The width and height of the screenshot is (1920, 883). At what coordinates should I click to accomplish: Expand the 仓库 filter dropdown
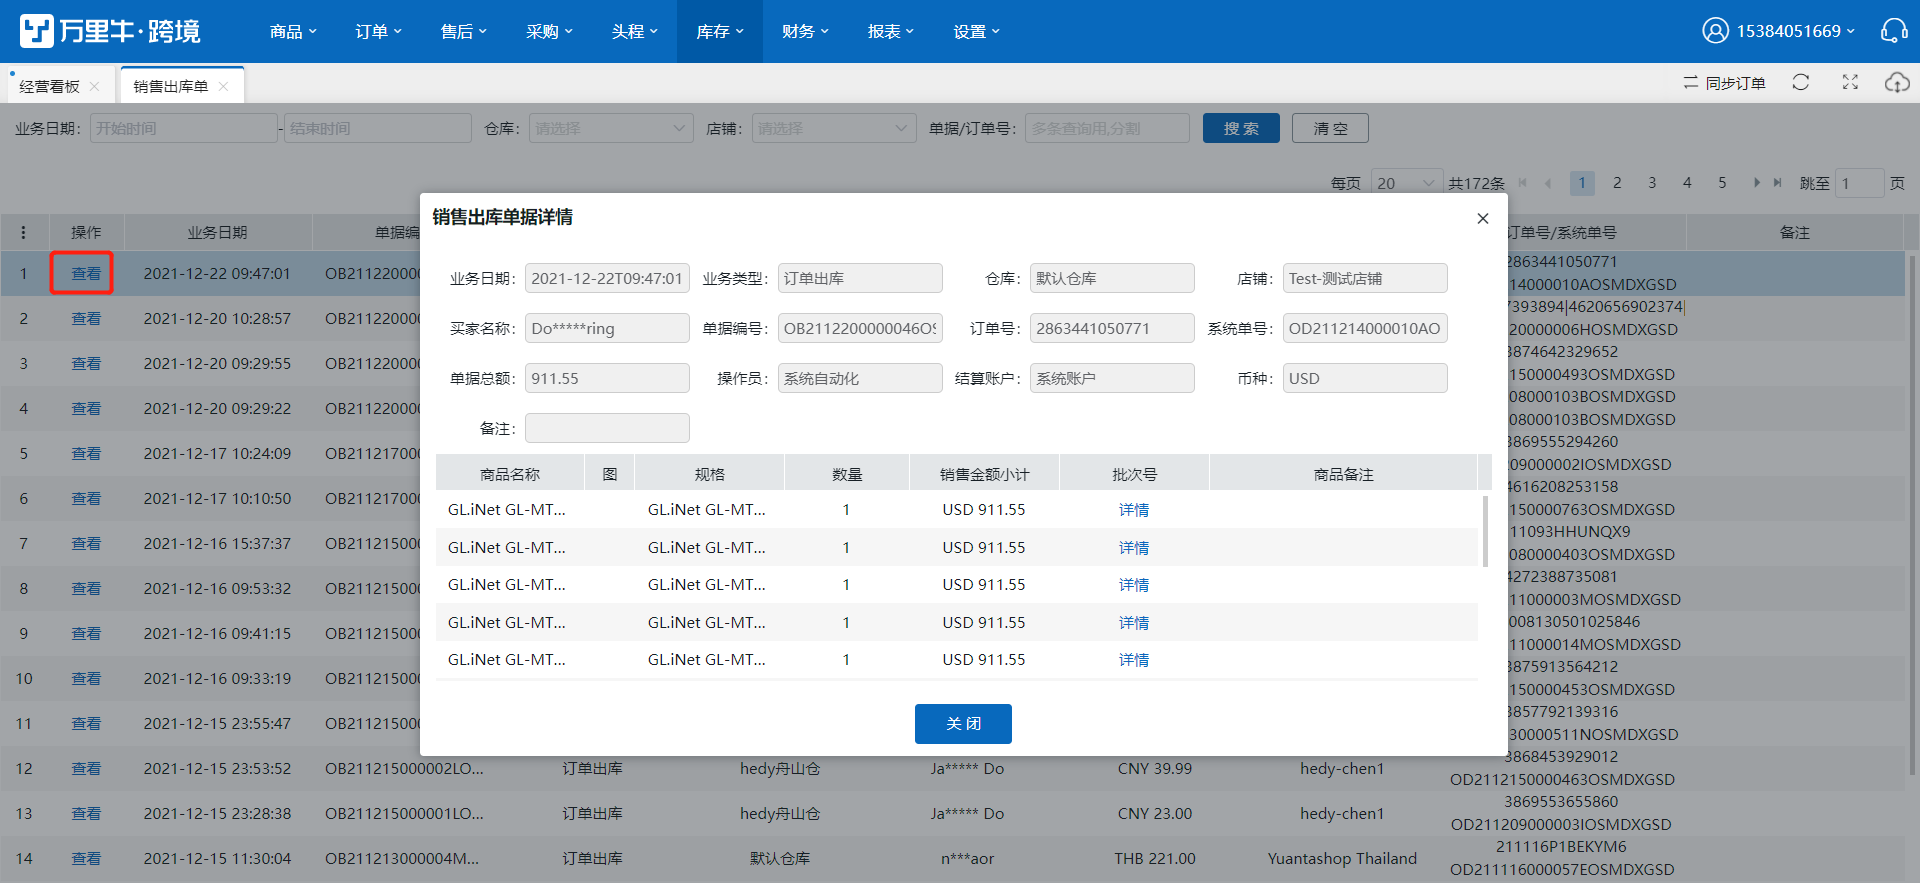pos(611,128)
